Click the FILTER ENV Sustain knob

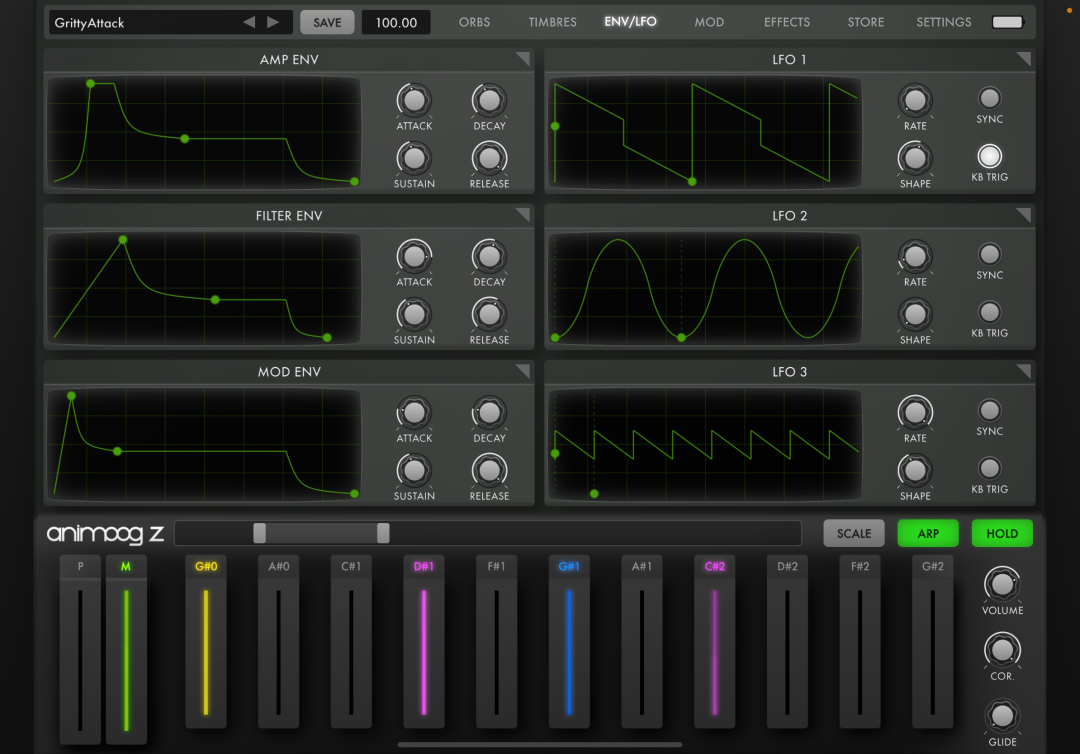414,315
